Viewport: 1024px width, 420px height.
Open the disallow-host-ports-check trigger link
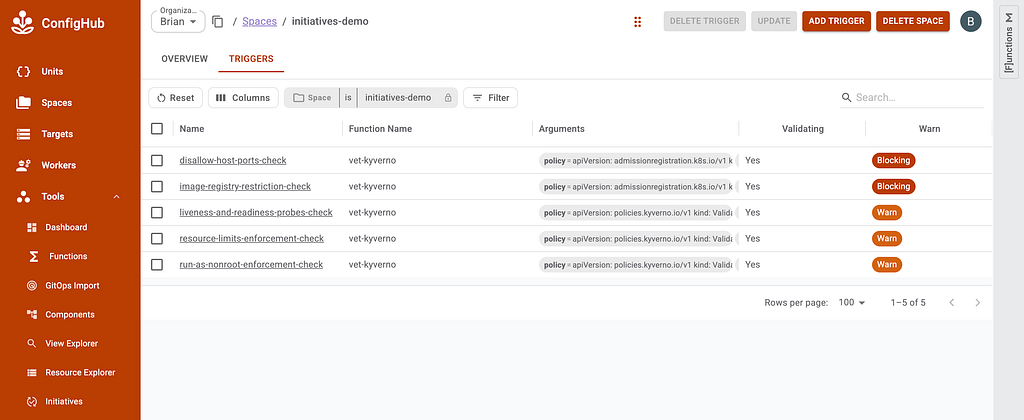click(x=233, y=160)
